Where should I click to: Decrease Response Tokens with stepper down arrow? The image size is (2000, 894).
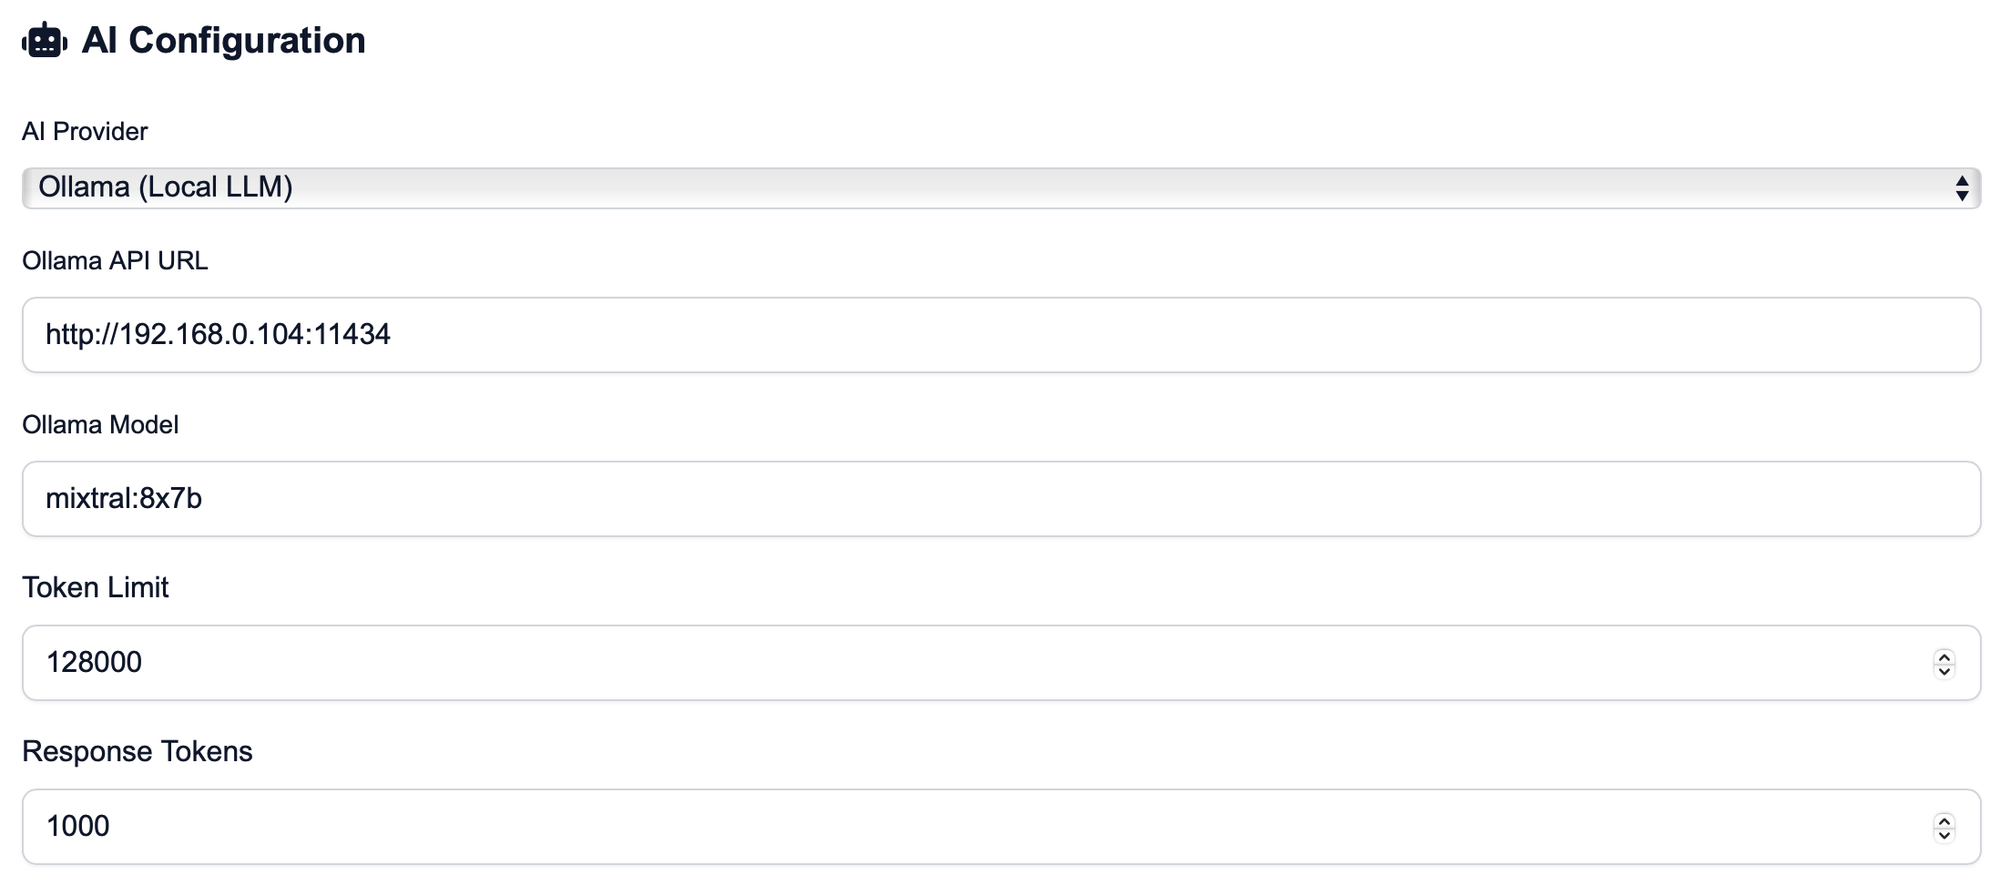[1944, 835]
